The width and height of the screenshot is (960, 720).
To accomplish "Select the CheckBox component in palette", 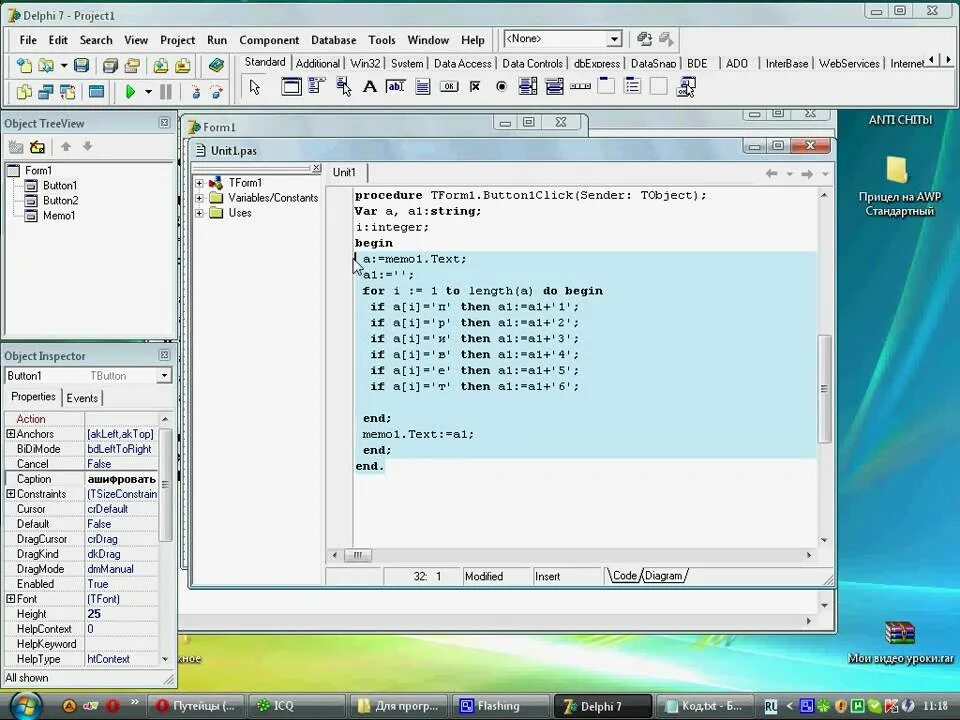I will pos(475,86).
